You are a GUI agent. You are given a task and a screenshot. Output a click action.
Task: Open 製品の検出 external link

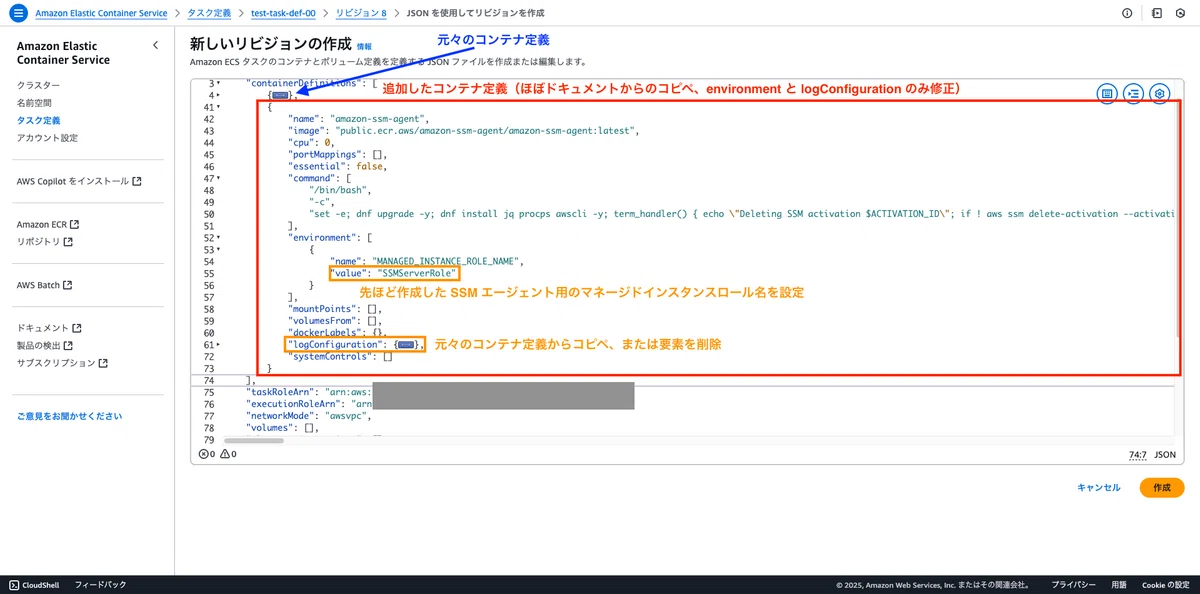pyautogui.click(x=45, y=346)
